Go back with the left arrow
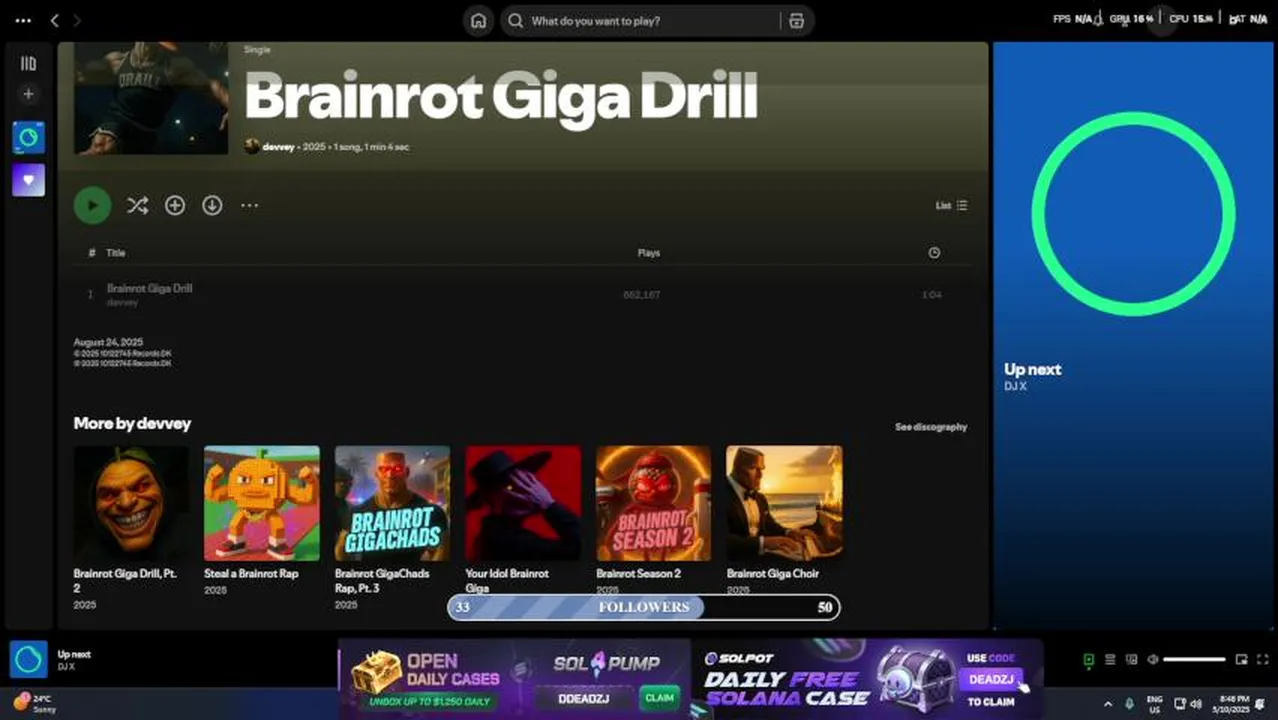This screenshot has height=720, width=1278. click(x=55, y=20)
